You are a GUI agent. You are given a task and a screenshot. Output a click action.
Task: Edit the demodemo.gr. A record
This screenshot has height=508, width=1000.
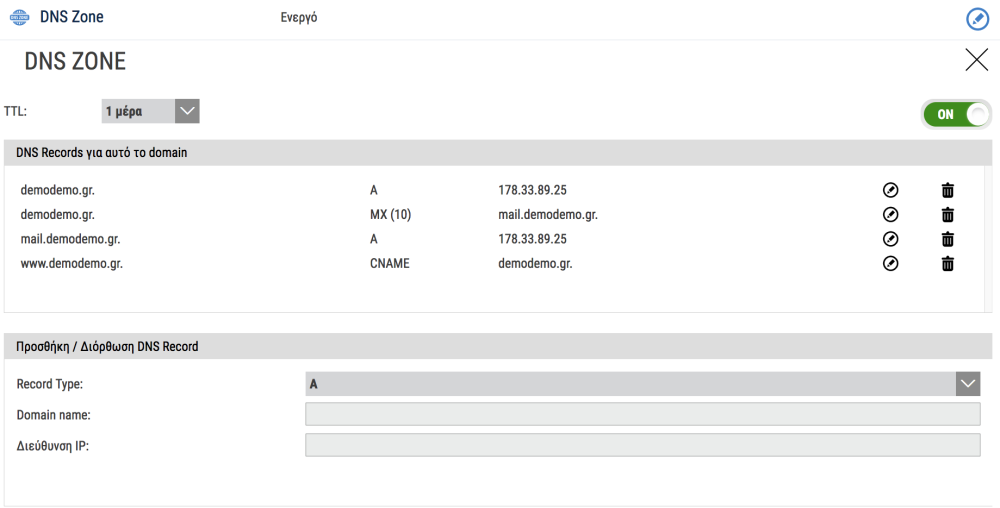pyautogui.click(x=890, y=189)
